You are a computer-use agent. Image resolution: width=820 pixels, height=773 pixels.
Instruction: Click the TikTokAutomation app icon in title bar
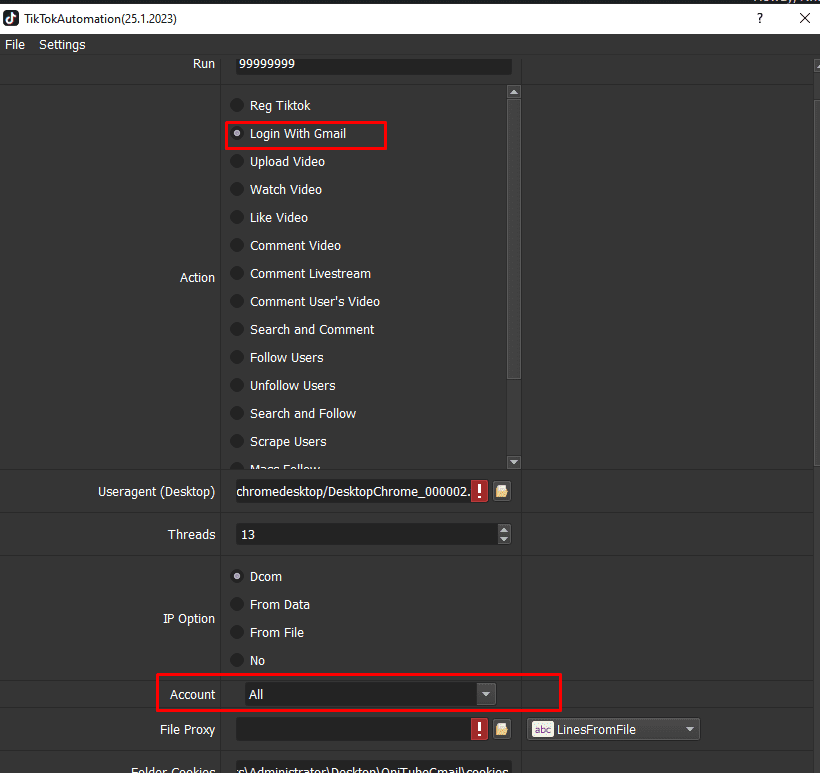pos(11,18)
